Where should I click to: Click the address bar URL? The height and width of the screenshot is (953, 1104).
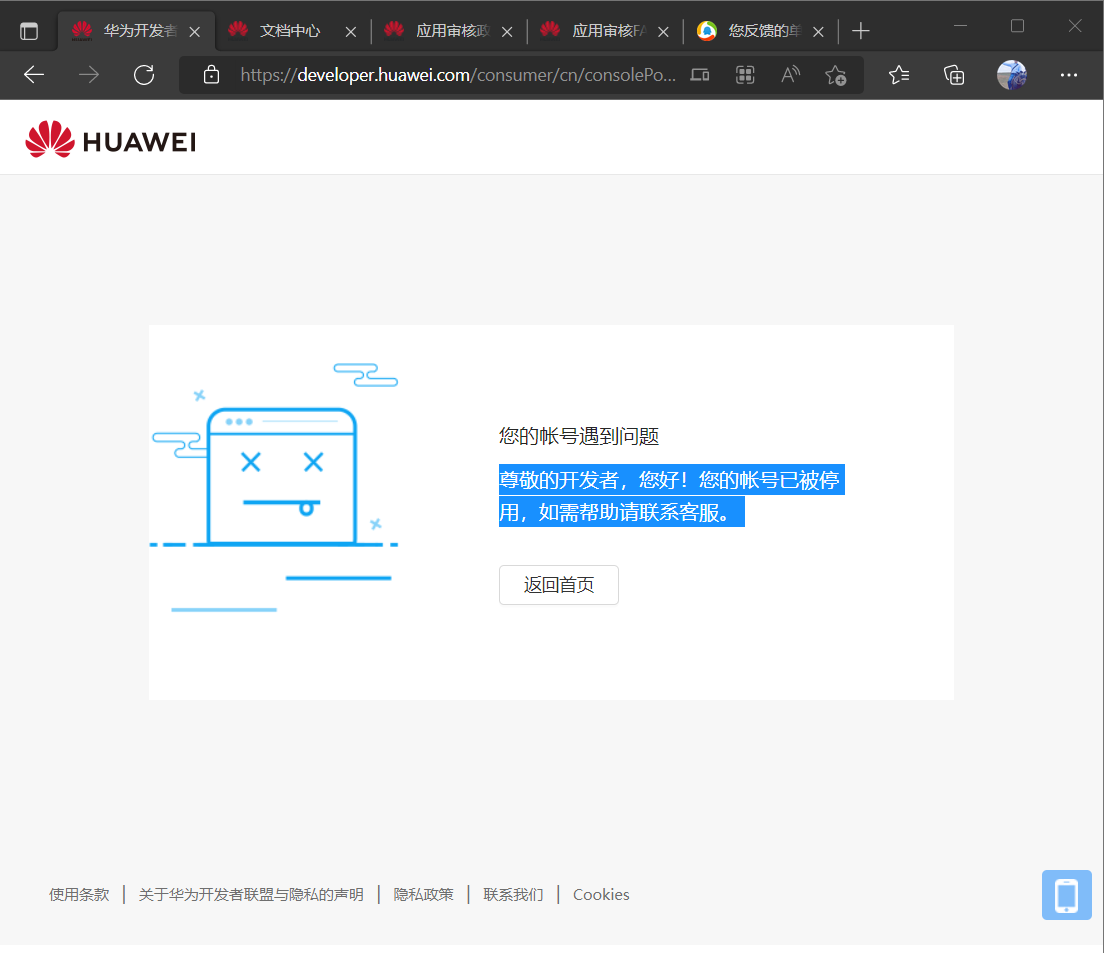(458, 75)
